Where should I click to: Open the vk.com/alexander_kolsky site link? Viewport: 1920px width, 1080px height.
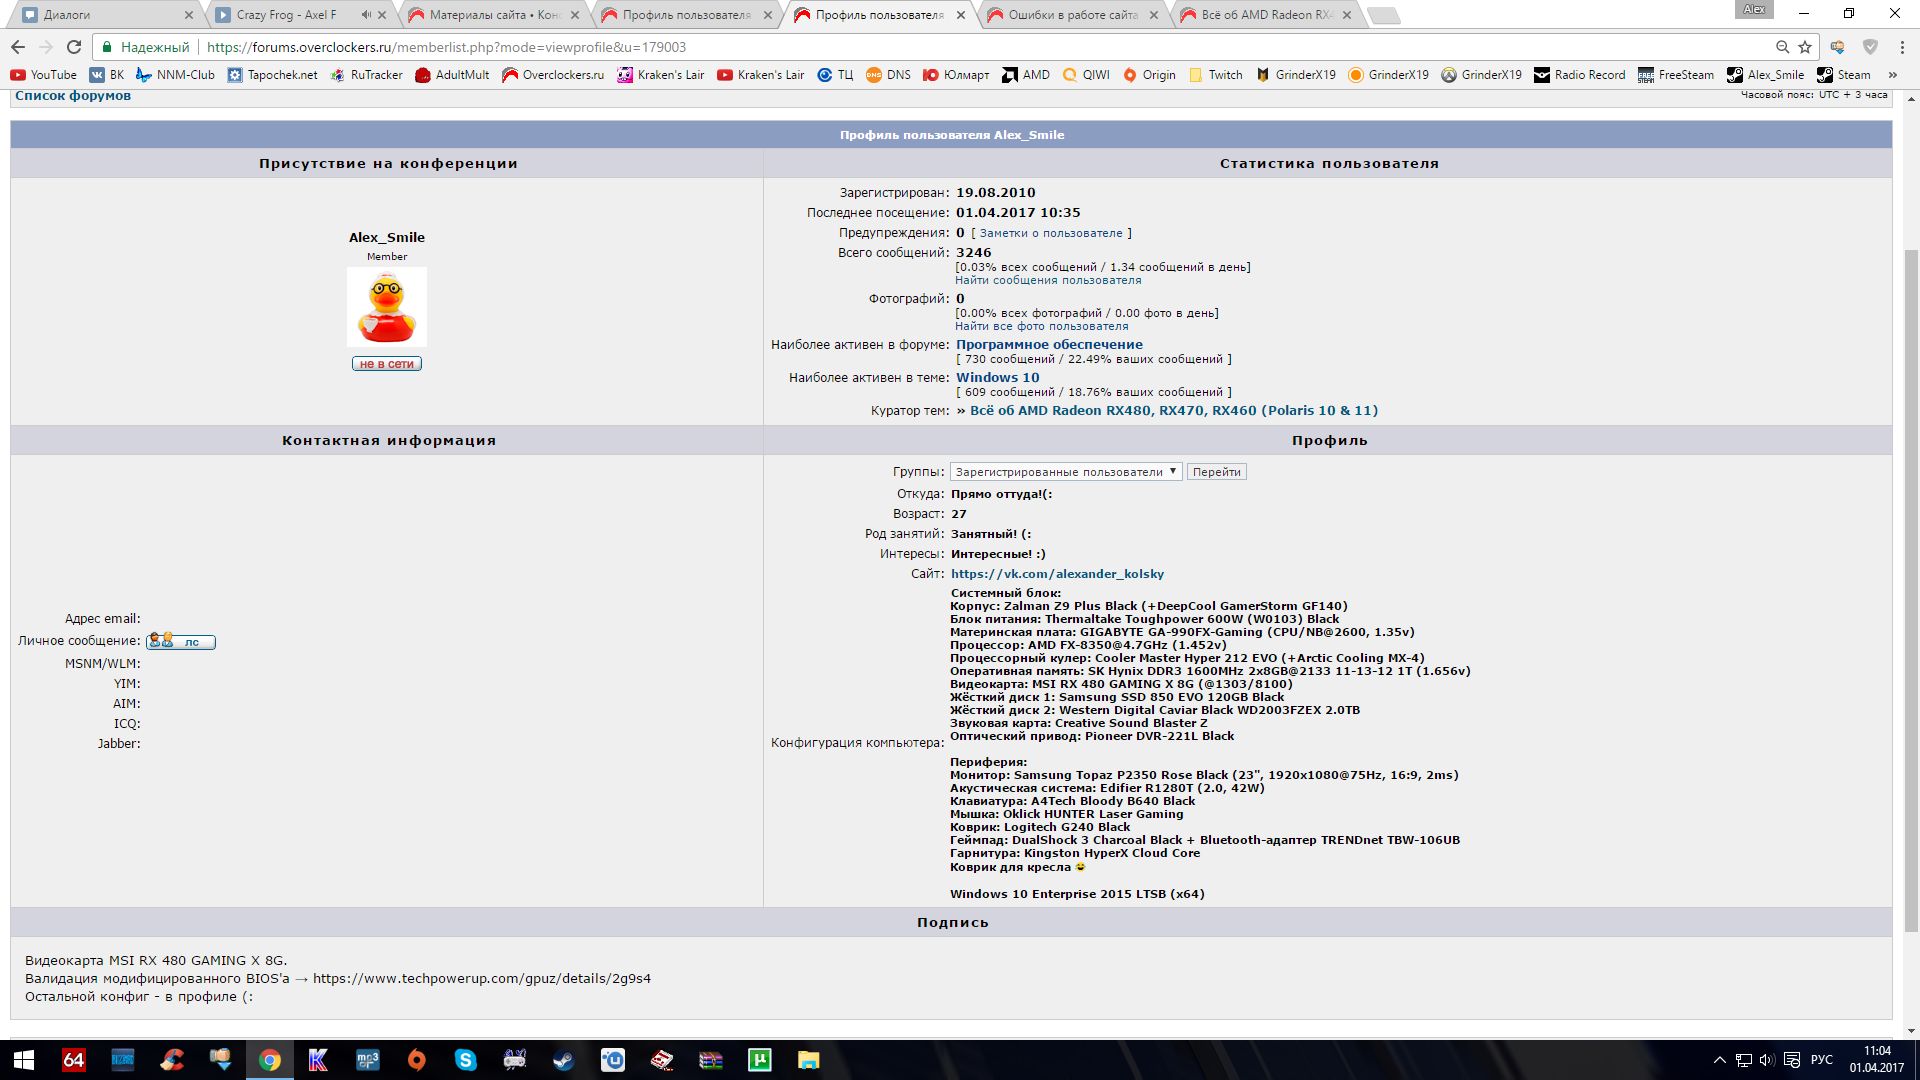tap(1057, 574)
